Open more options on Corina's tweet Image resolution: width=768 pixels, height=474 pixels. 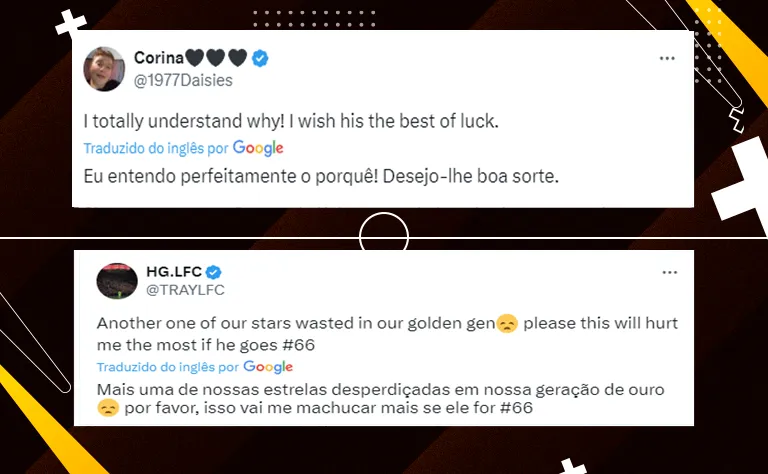[x=667, y=59]
